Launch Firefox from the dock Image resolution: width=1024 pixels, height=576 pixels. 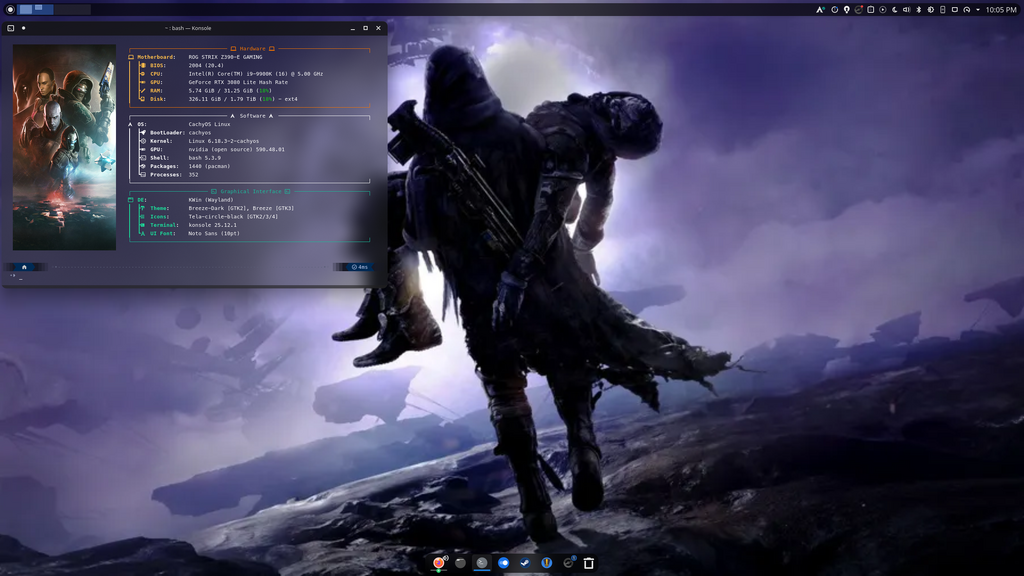pyautogui.click(x=439, y=562)
